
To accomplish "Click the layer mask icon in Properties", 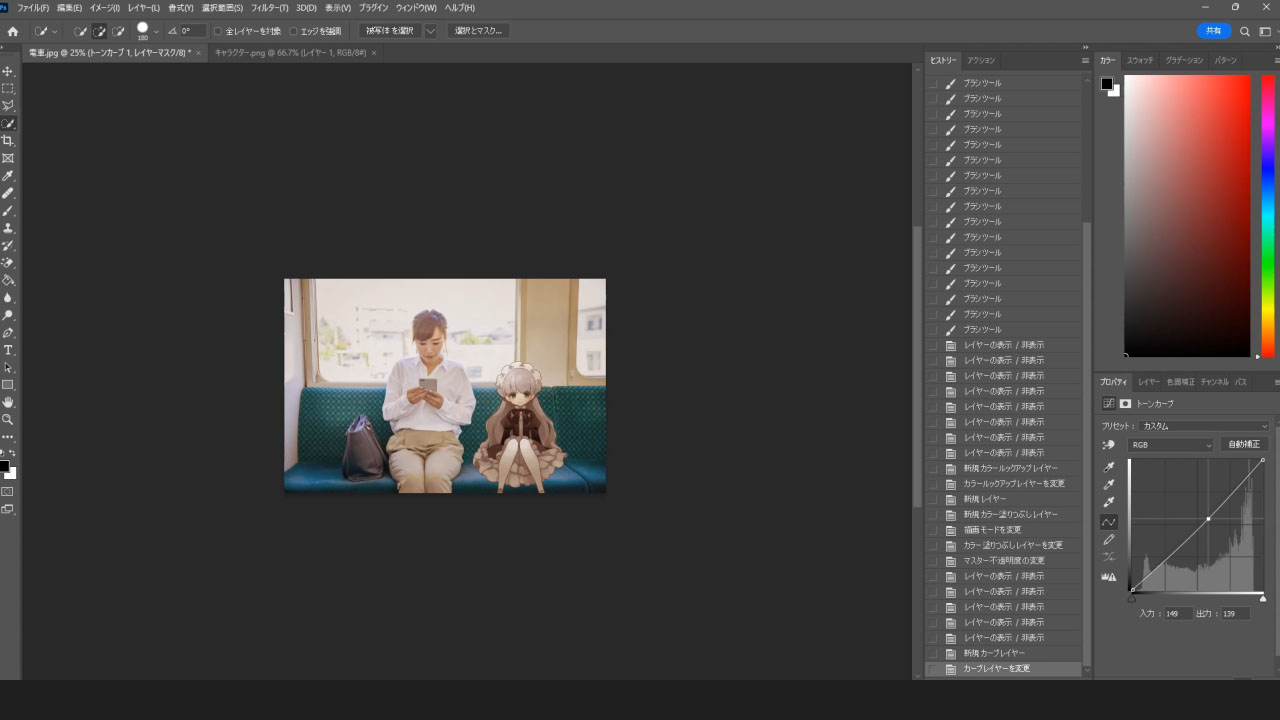I will click(x=1125, y=404).
